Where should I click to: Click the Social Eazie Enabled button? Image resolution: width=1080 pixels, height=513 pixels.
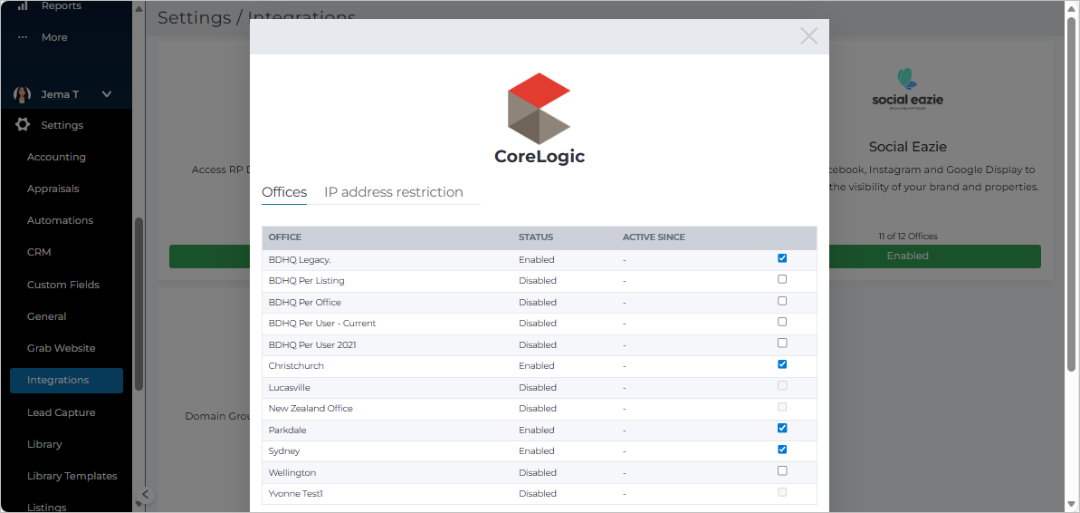click(x=907, y=256)
